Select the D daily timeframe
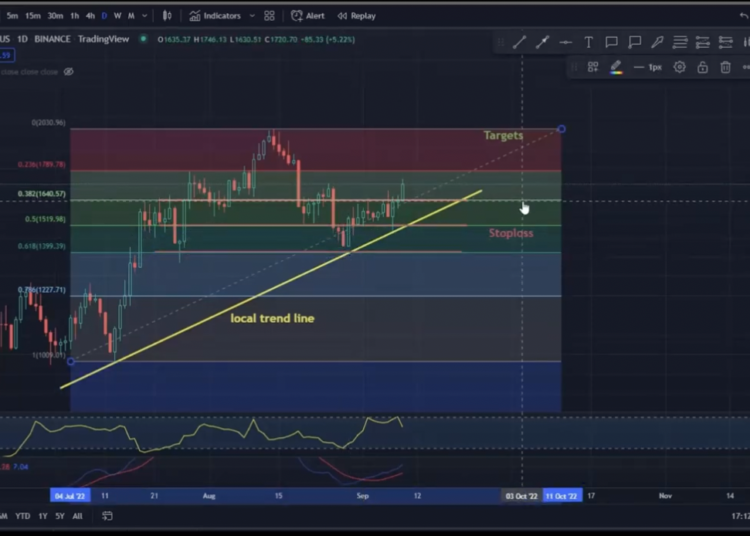 click(x=104, y=16)
